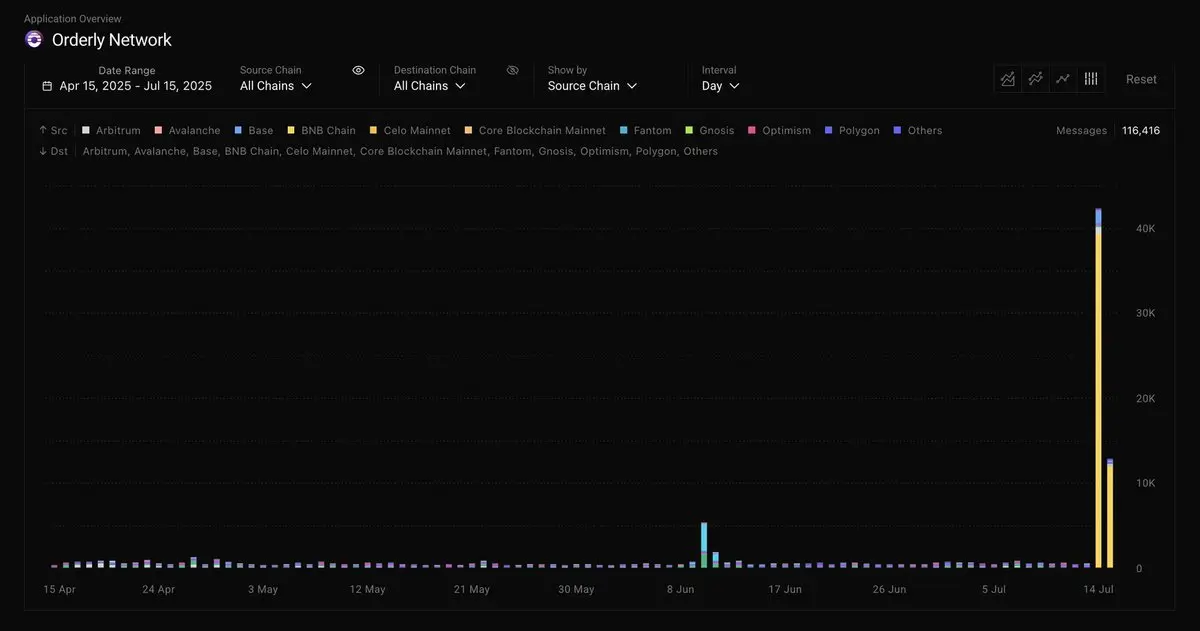Viewport: 1200px width, 631px height.
Task: Click the 3 May axis label
Action: tap(262, 590)
